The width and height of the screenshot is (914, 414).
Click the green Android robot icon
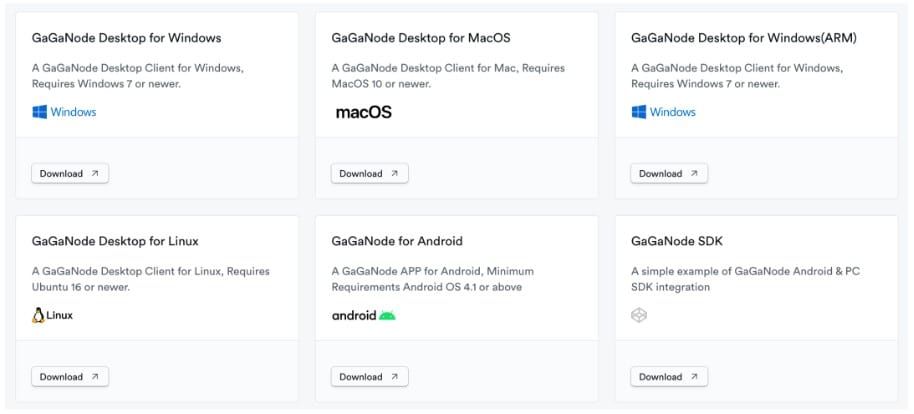[387, 315]
